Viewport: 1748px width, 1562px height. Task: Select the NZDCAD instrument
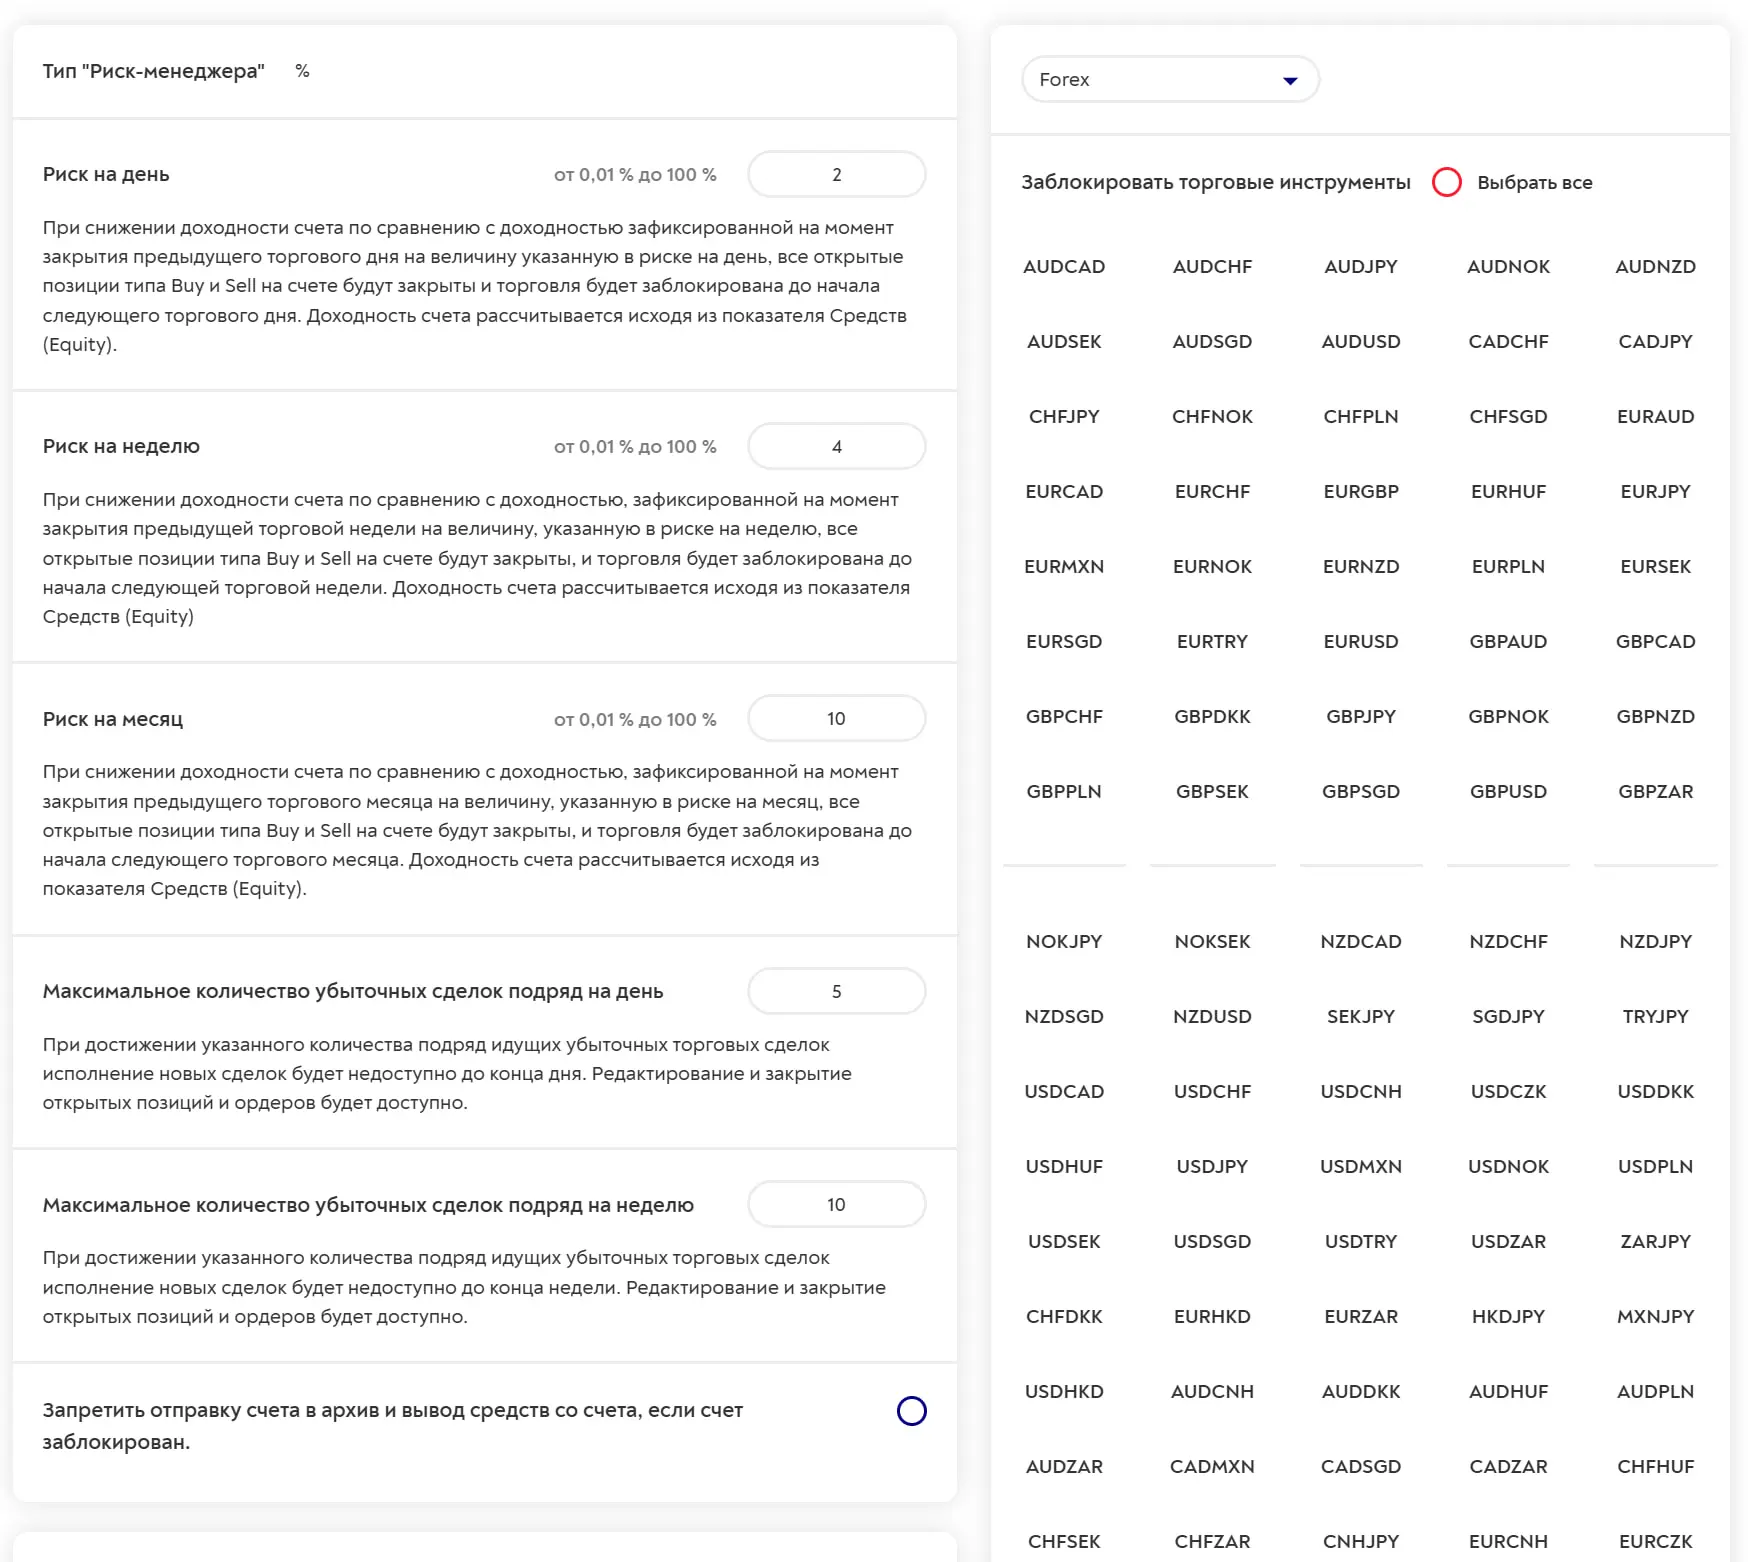(x=1361, y=941)
